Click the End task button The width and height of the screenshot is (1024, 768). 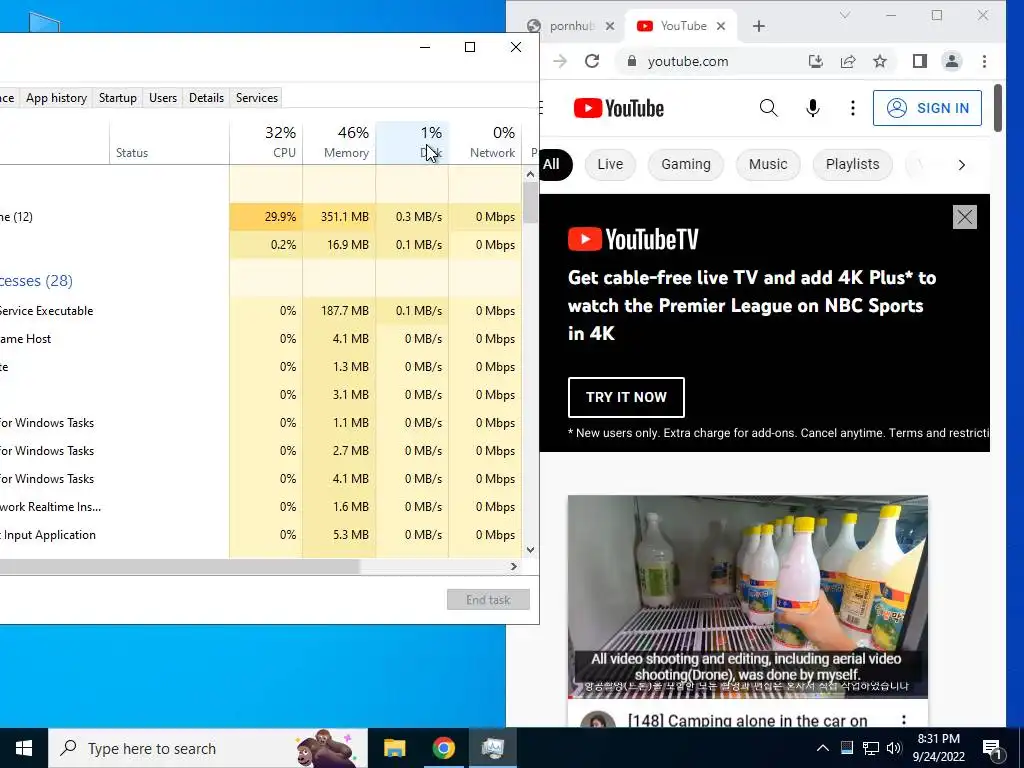point(488,600)
